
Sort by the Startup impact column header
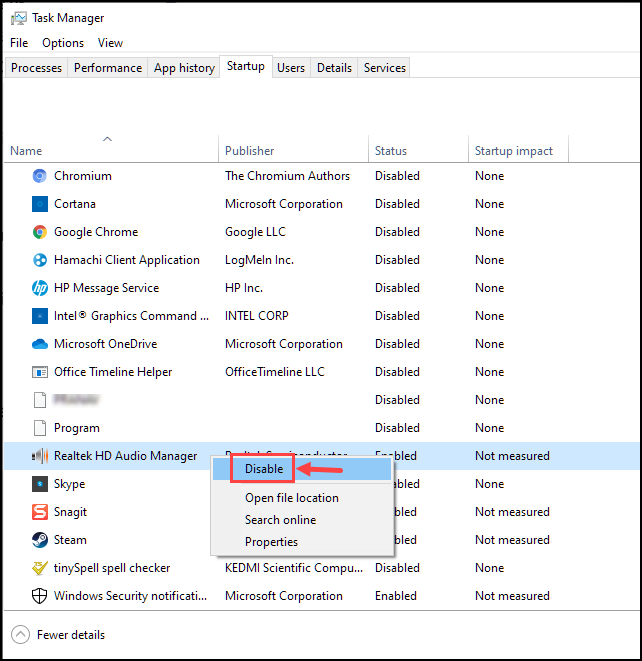514,151
